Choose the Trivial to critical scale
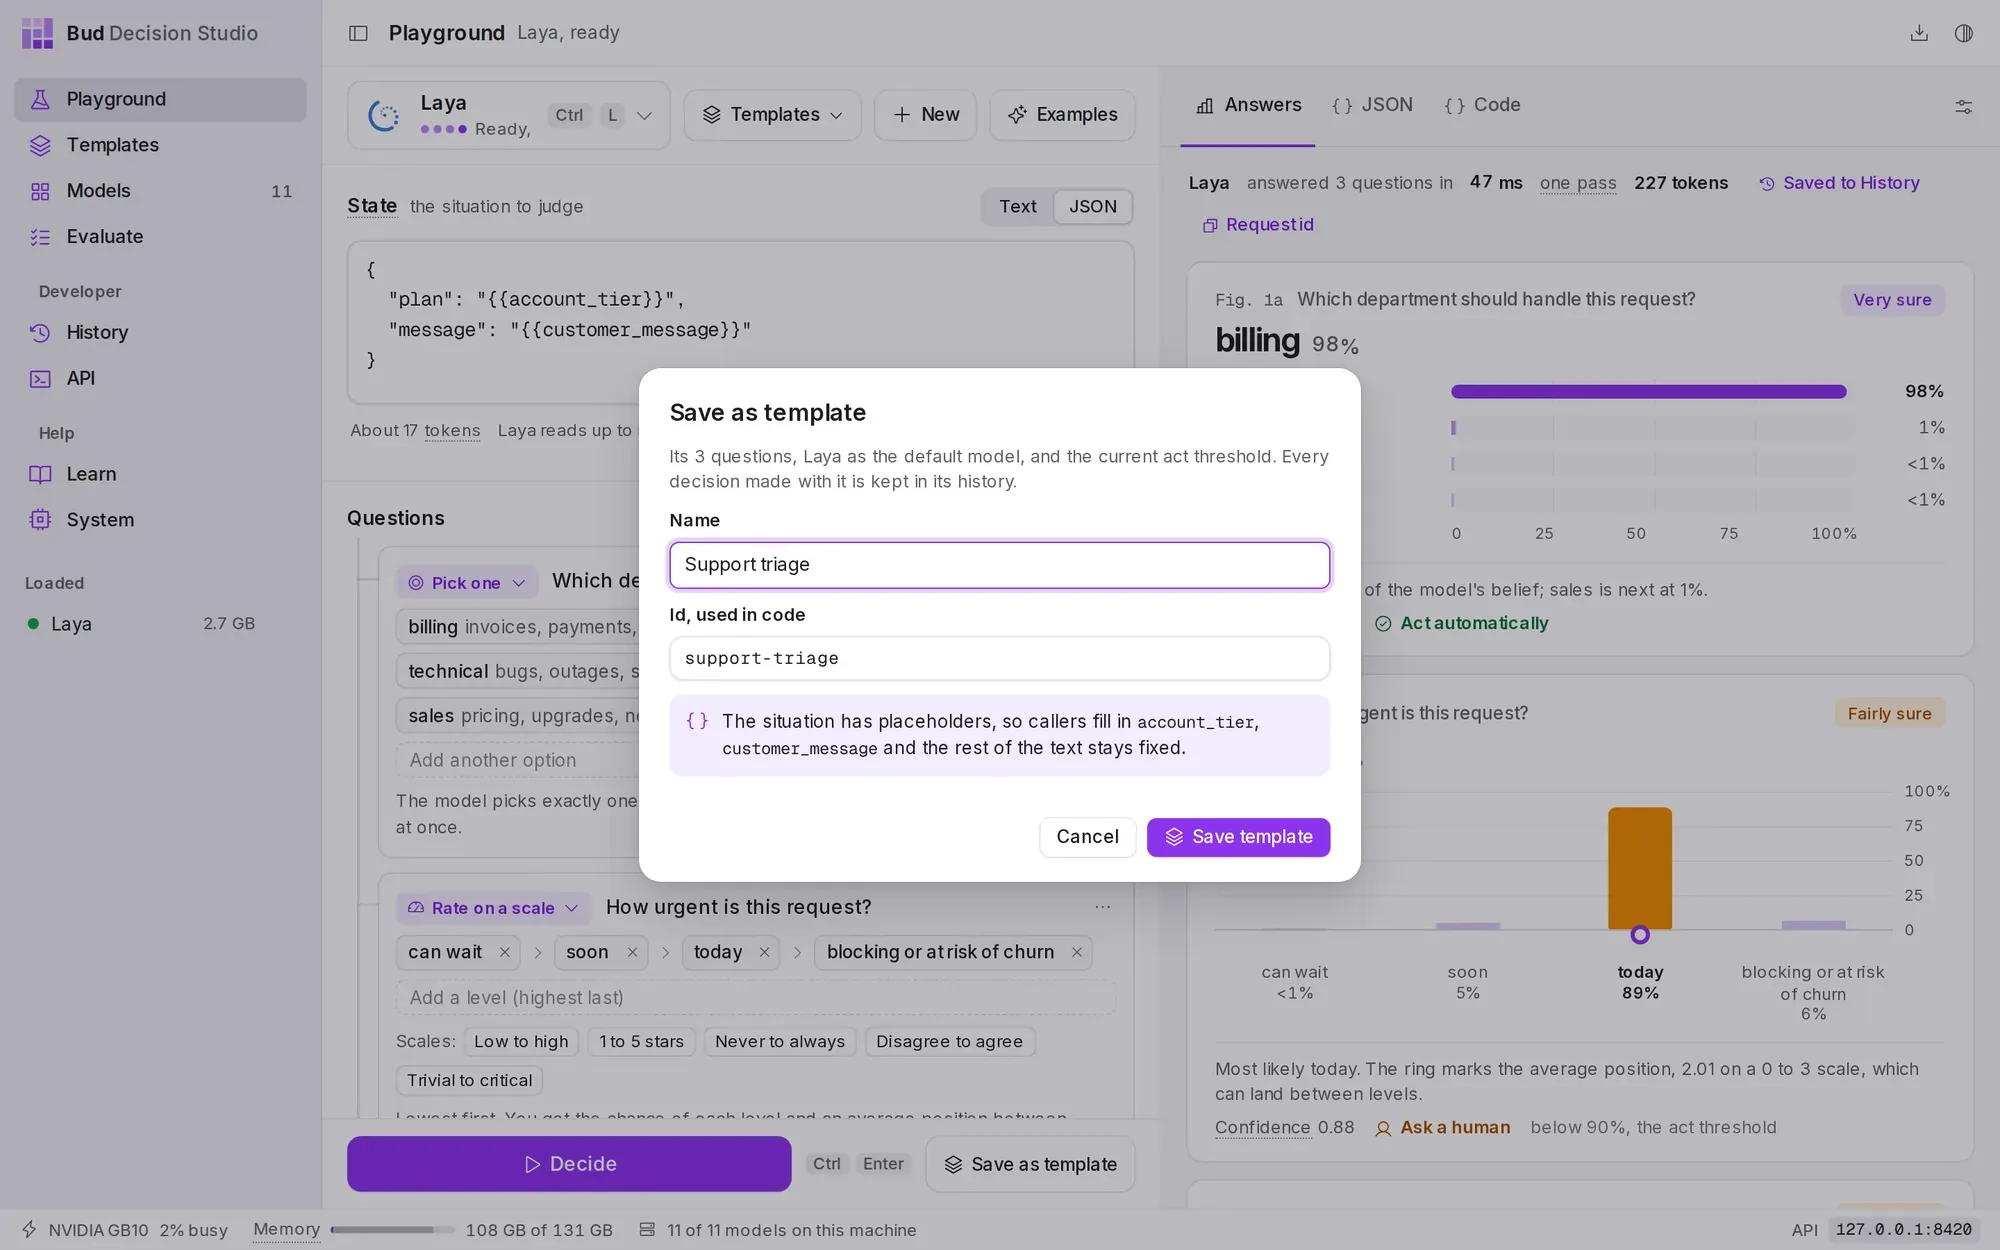Screen dimensions: 2000x1250 469,1081
